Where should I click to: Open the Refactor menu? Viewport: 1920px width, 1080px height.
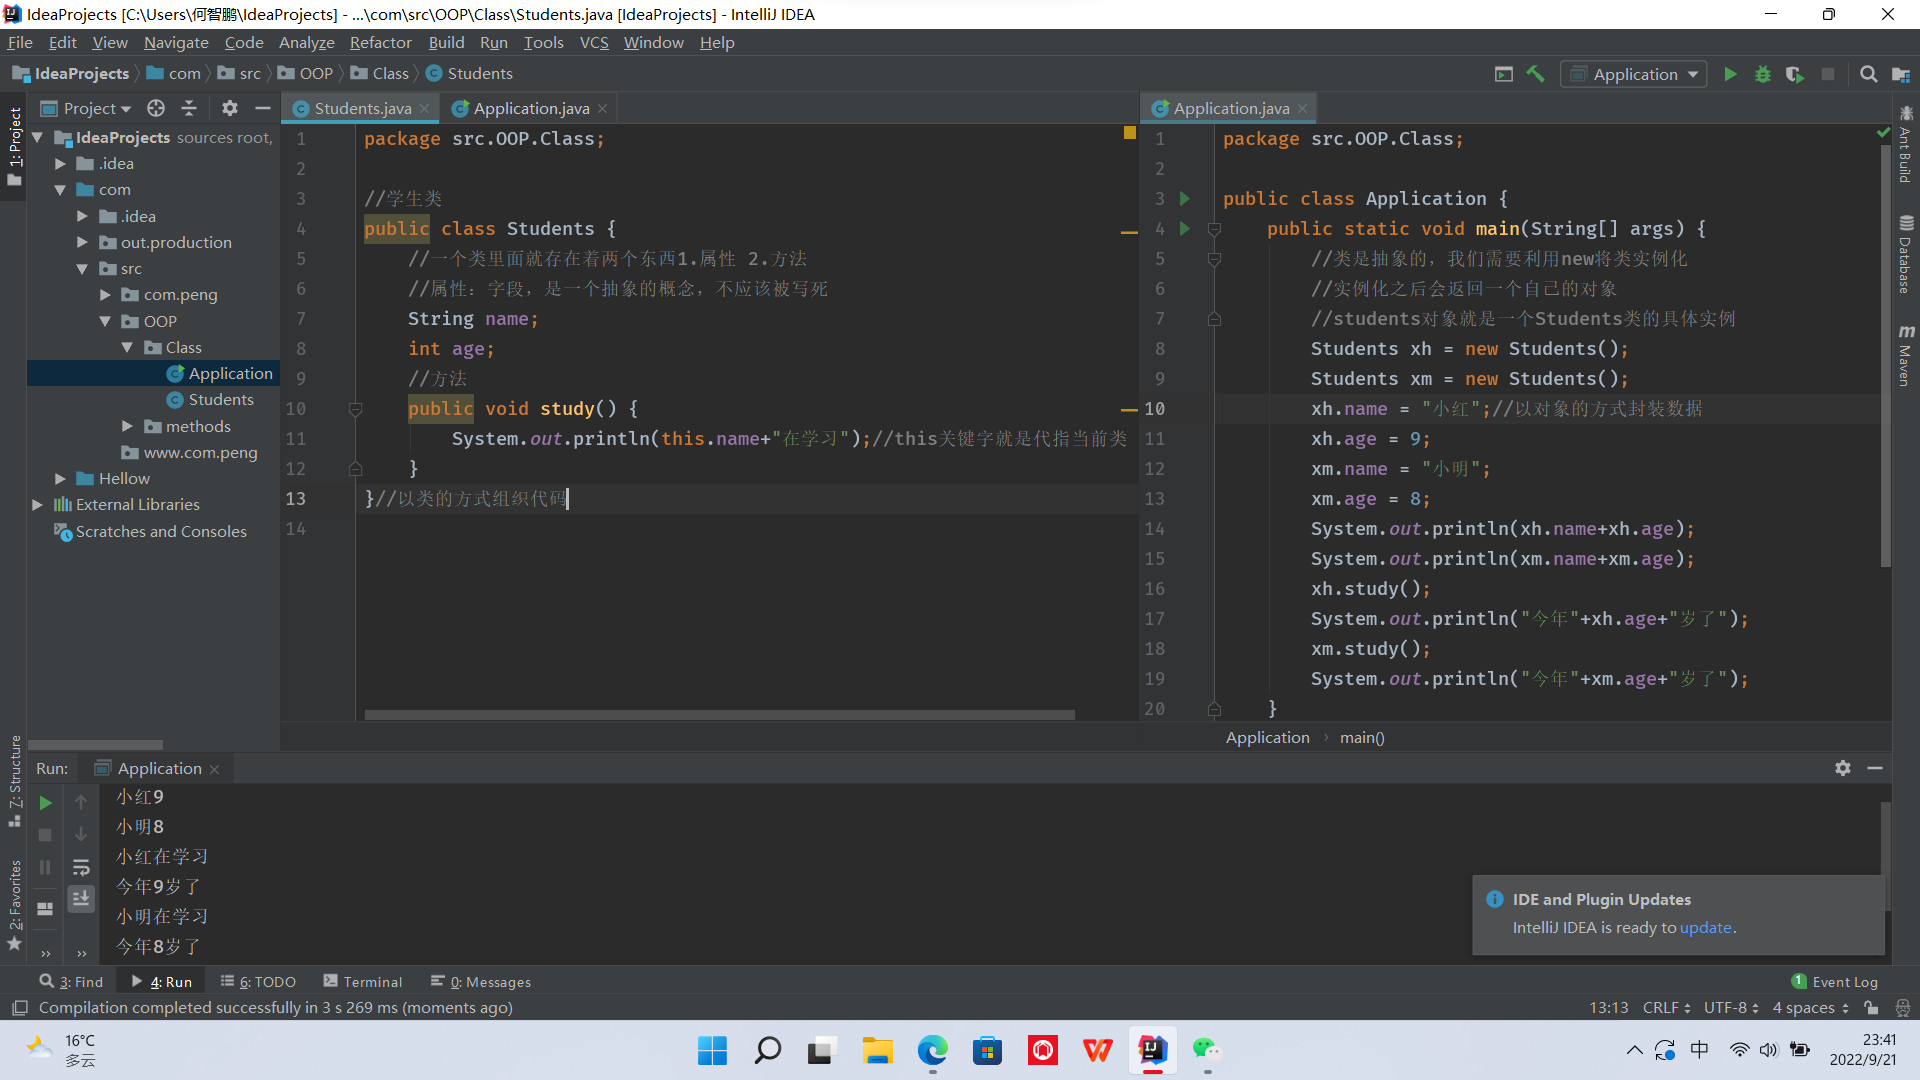click(380, 42)
